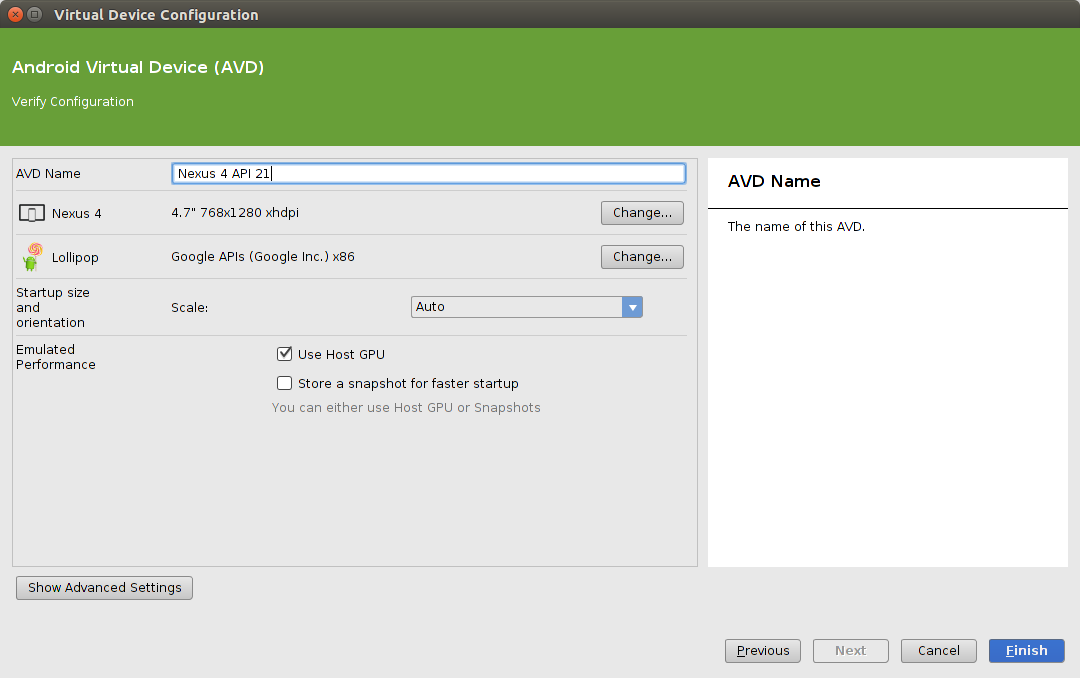
Task: Click the 'Android Virtual Device (AVD)' header title
Action: (x=138, y=68)
